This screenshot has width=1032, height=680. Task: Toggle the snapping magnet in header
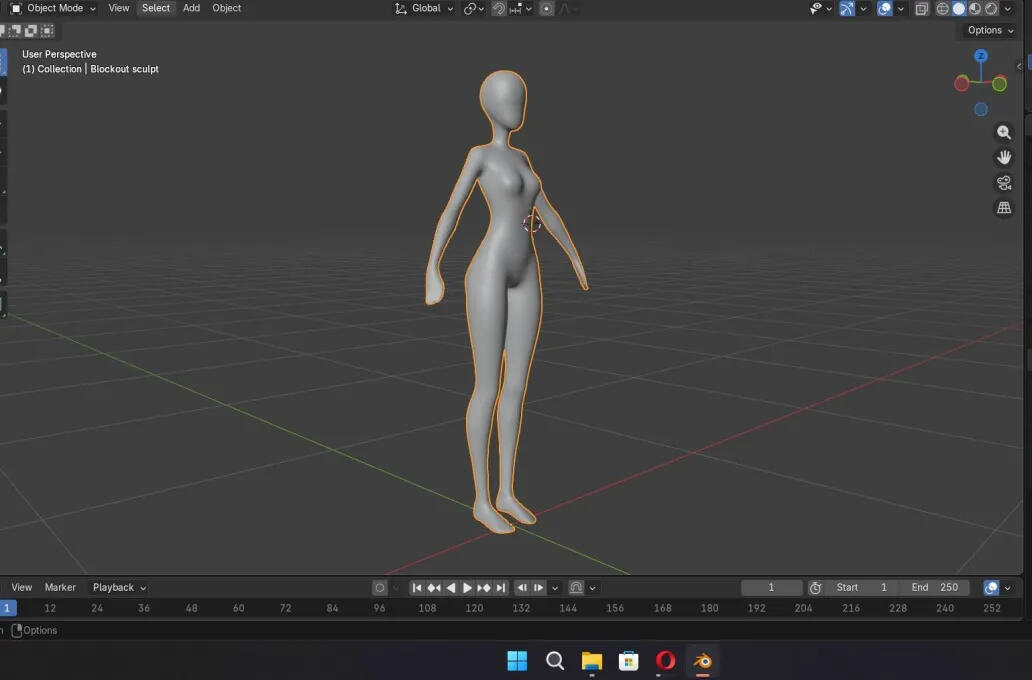[498, 9]
